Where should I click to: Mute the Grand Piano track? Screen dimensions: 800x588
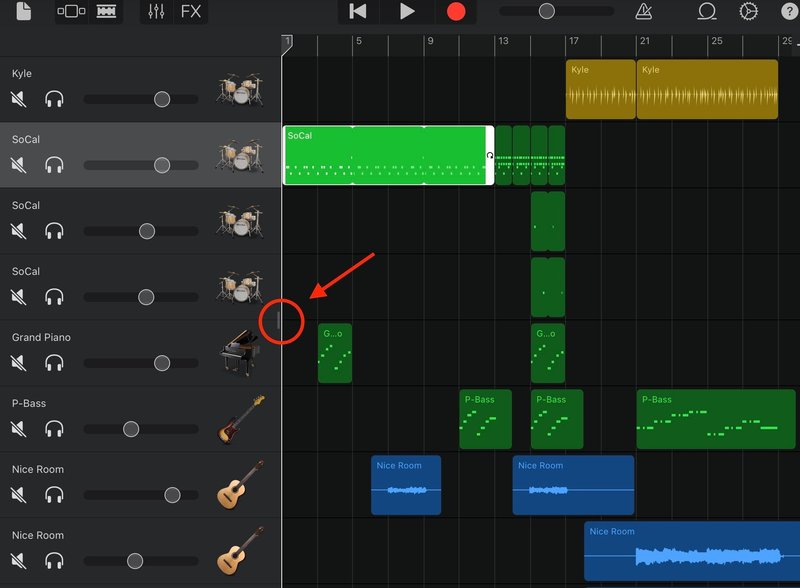point(19,363)
